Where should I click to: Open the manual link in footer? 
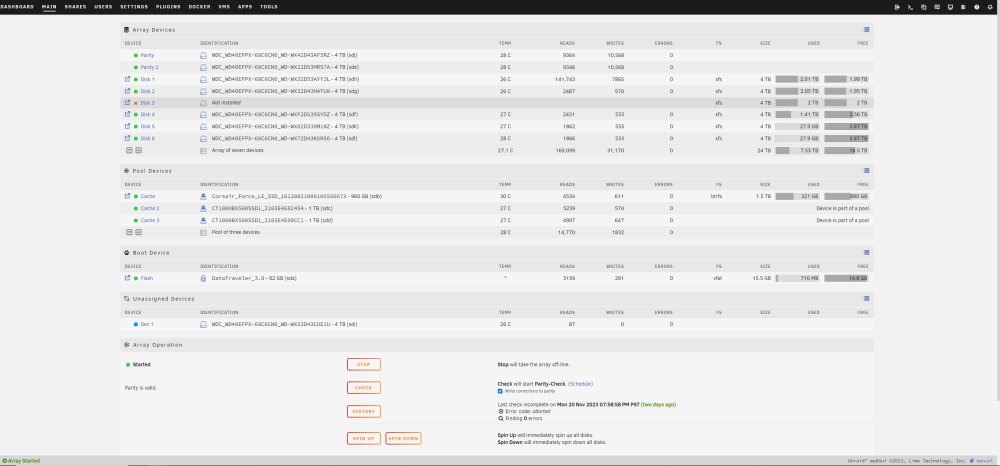click(x=984, y=460)
